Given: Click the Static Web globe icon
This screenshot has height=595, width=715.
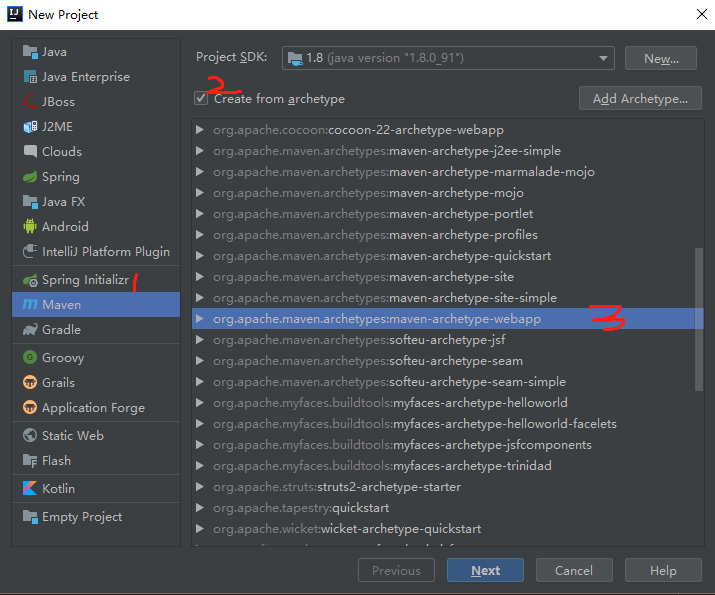Looking at the screenshot, I should click(x=30, y=435).
